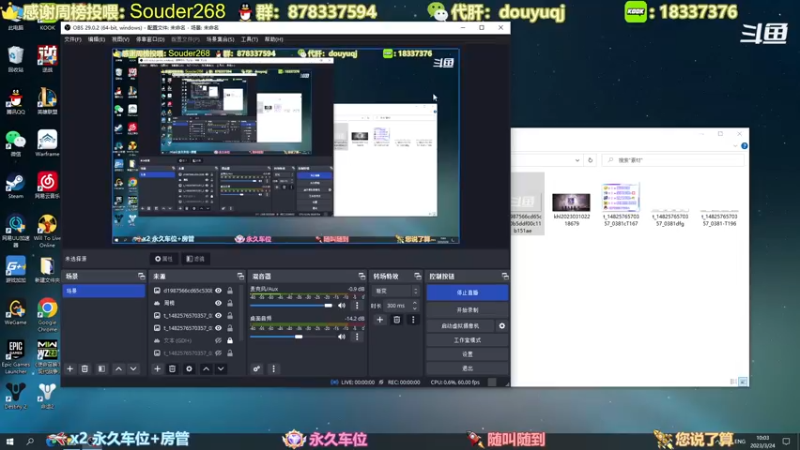Image resolution: width=800 pixels, height=450 pixels.
Task: Click the 启动虚拟摄像机 start virtual camera button
Action: (461, 326)
